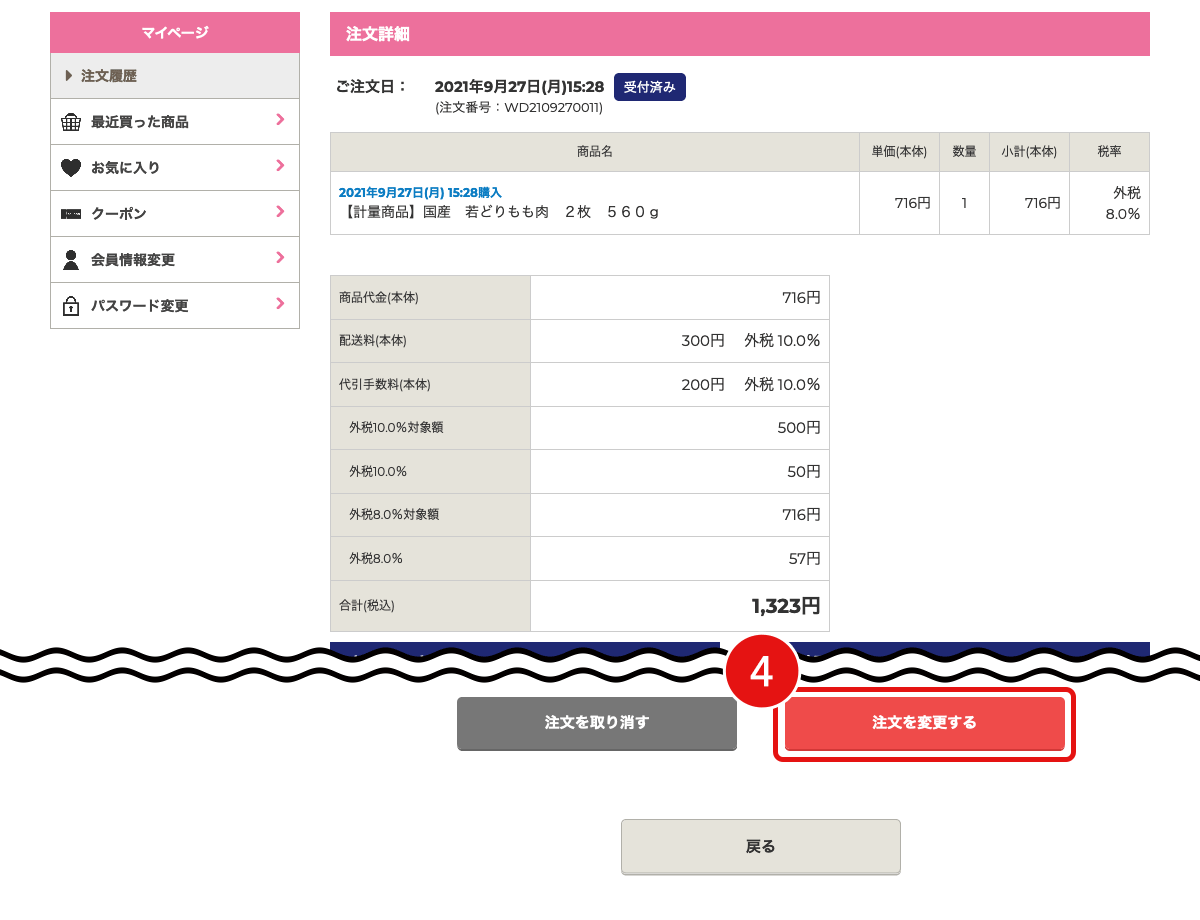Open the 注文履歴 menu item
This screenshot has width=1200, height=920.
click(x=109, y=76)
